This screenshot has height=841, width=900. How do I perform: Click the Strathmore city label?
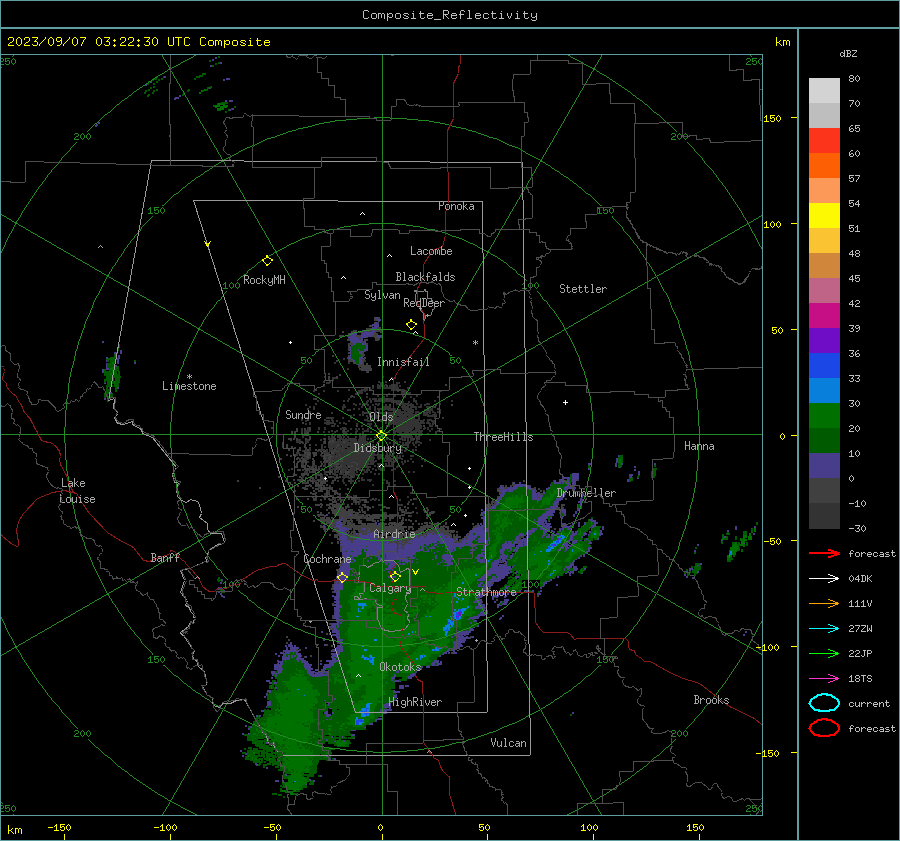tap(486, 592)
